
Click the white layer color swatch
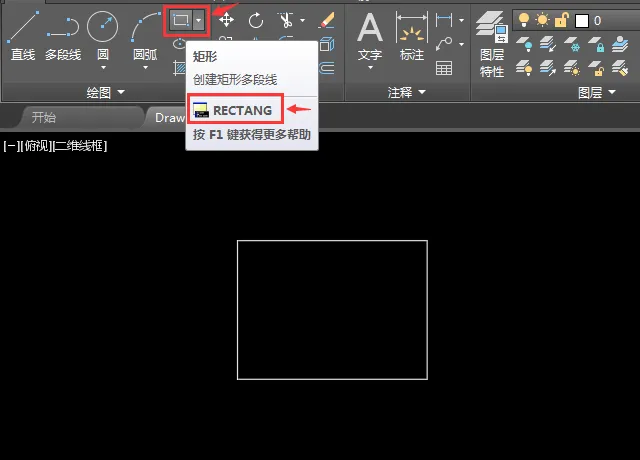(582, 20)
